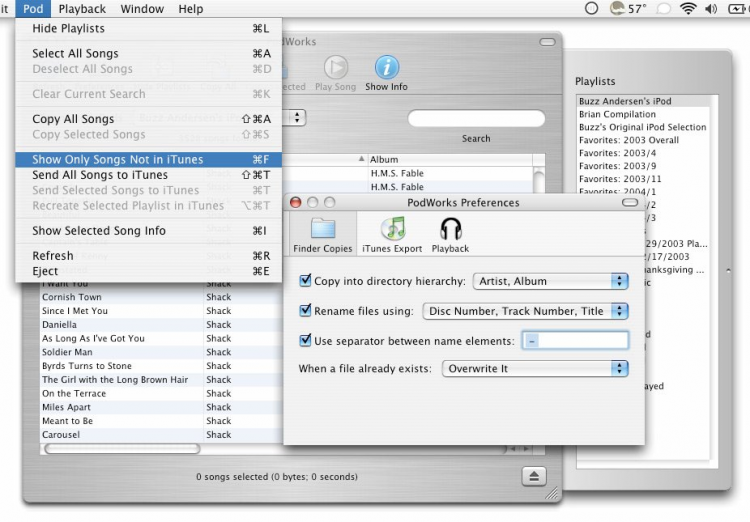Select the Brian Compilation playlist
750x522 pixels.
point(642,114)
